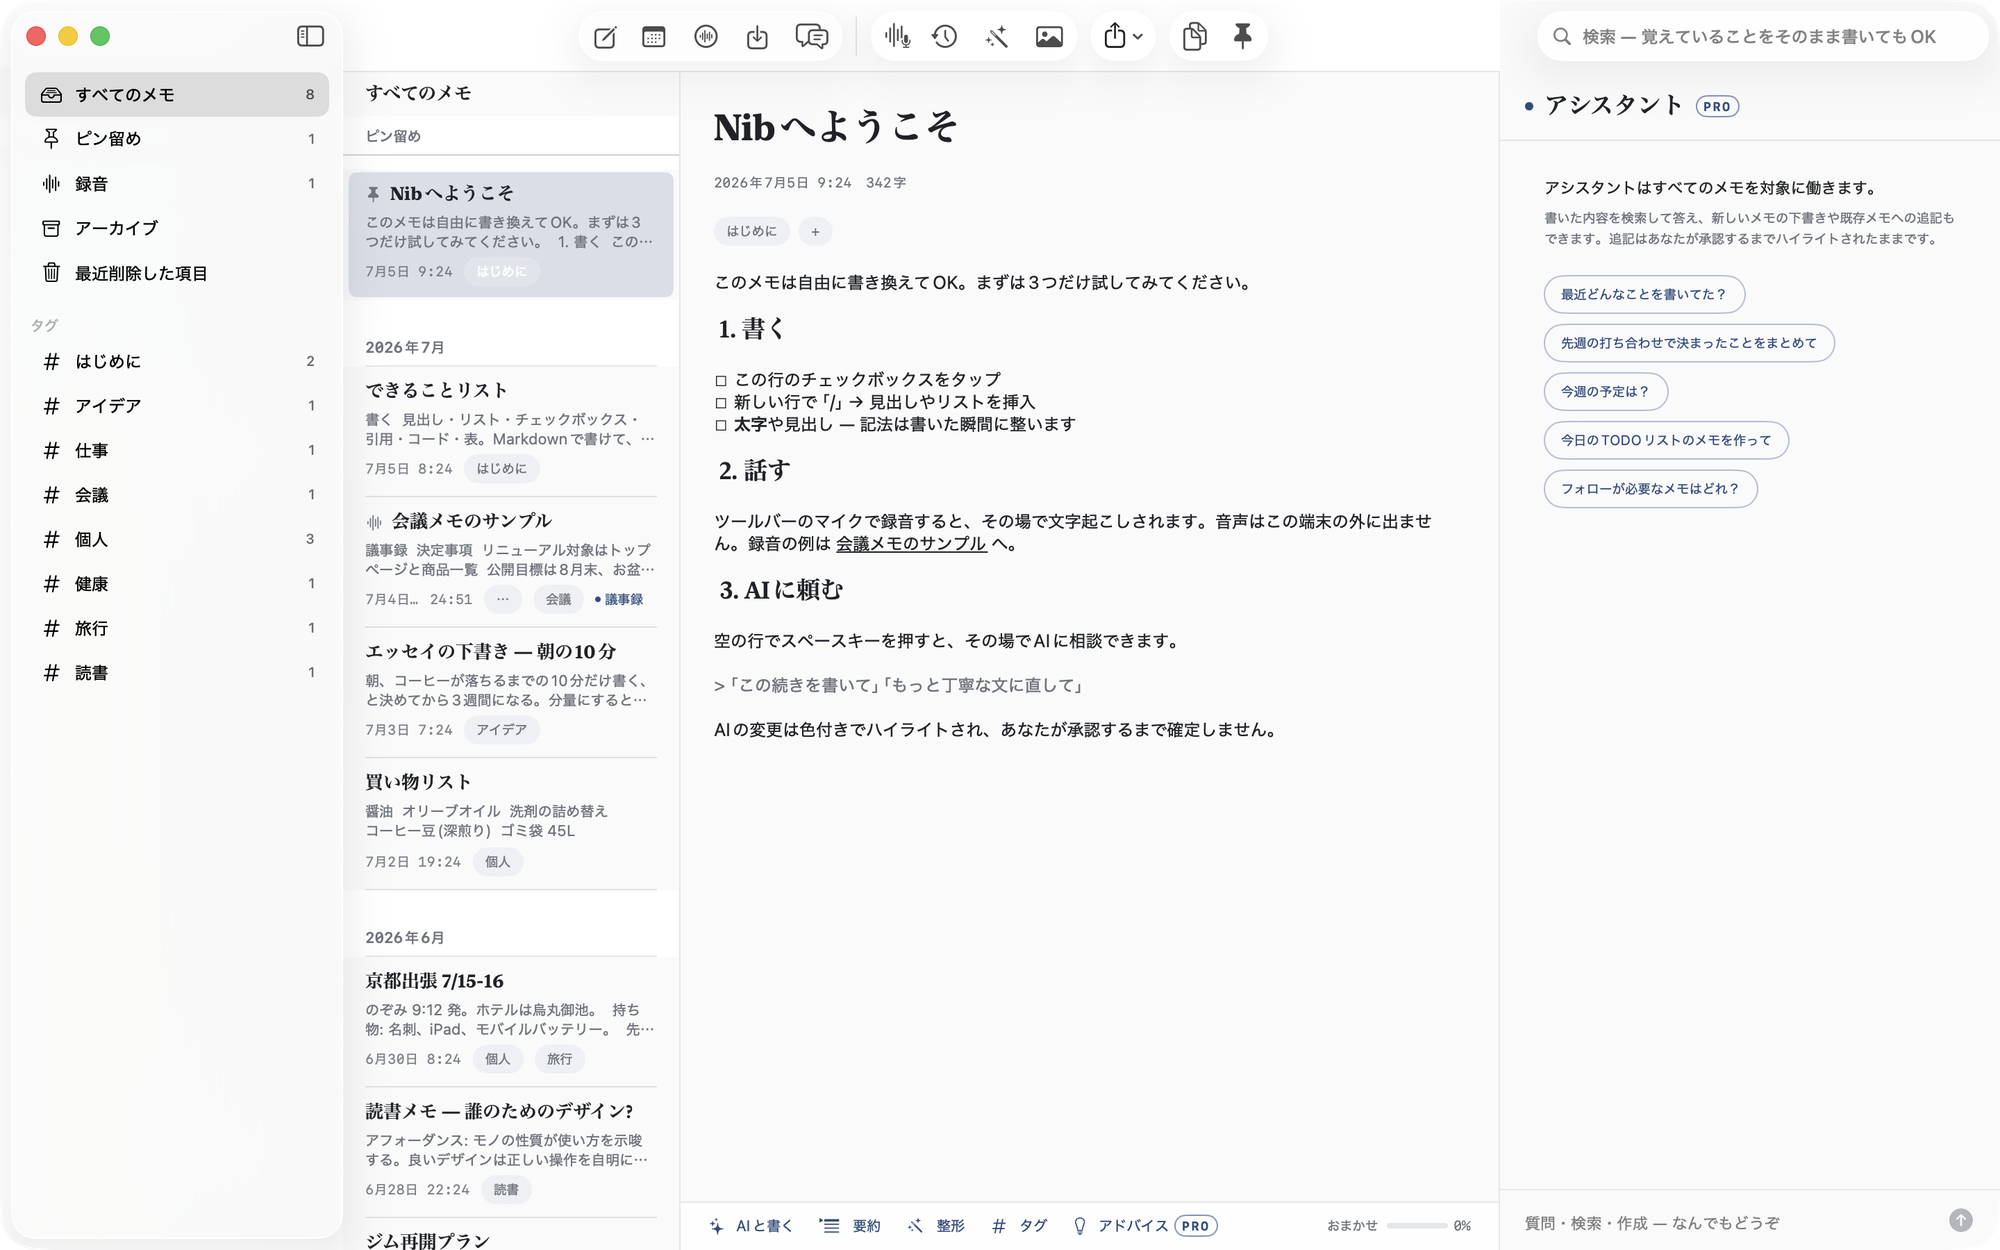Open the chat bubbles assistant icon
2000x1250 pixels.
[811, 37]
